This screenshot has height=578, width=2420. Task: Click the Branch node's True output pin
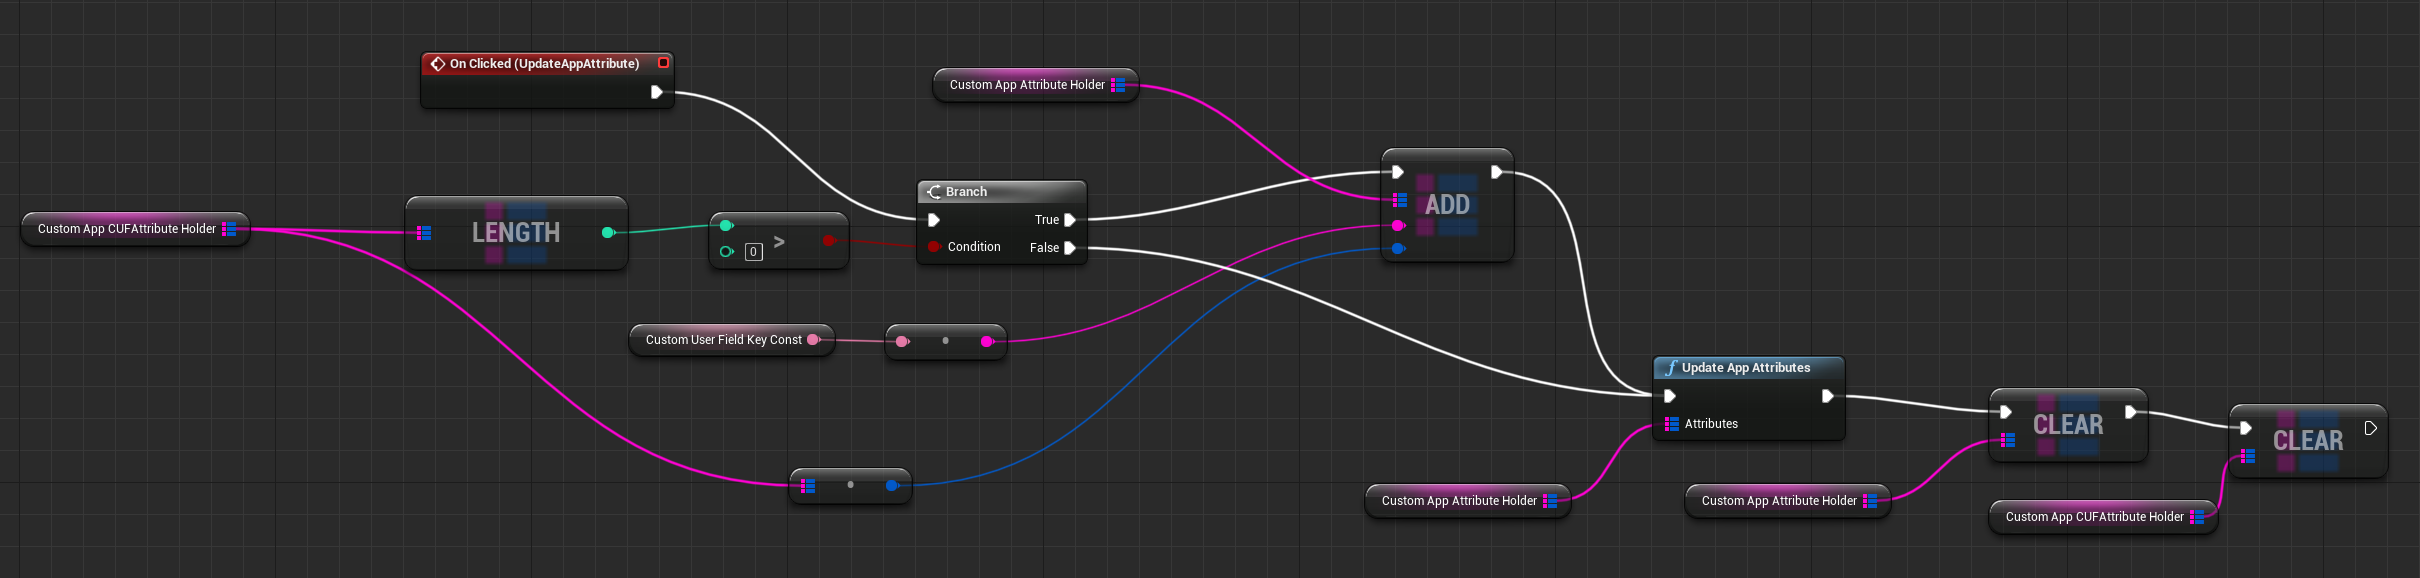1070,220
